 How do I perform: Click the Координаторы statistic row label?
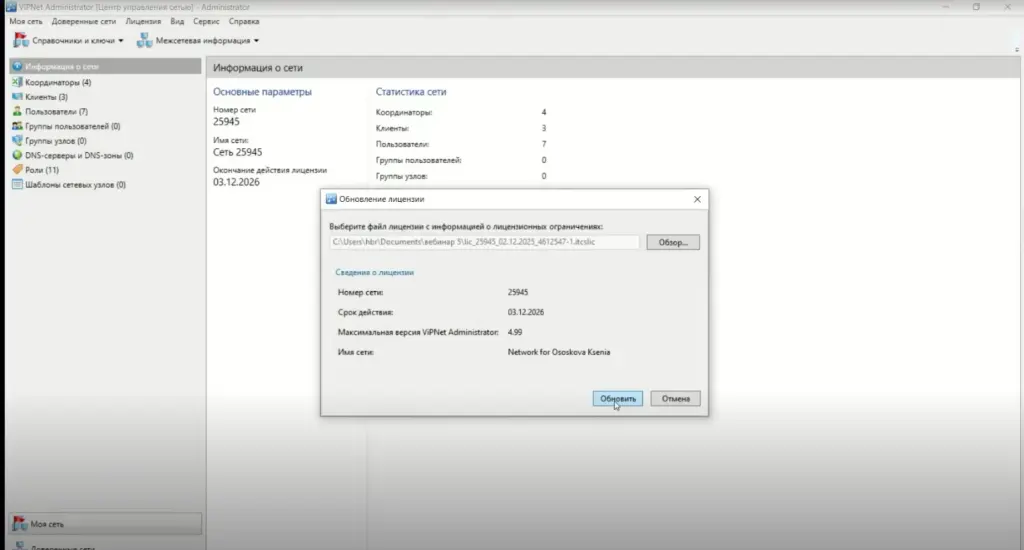pyautogui.click(x=404, y=112)
